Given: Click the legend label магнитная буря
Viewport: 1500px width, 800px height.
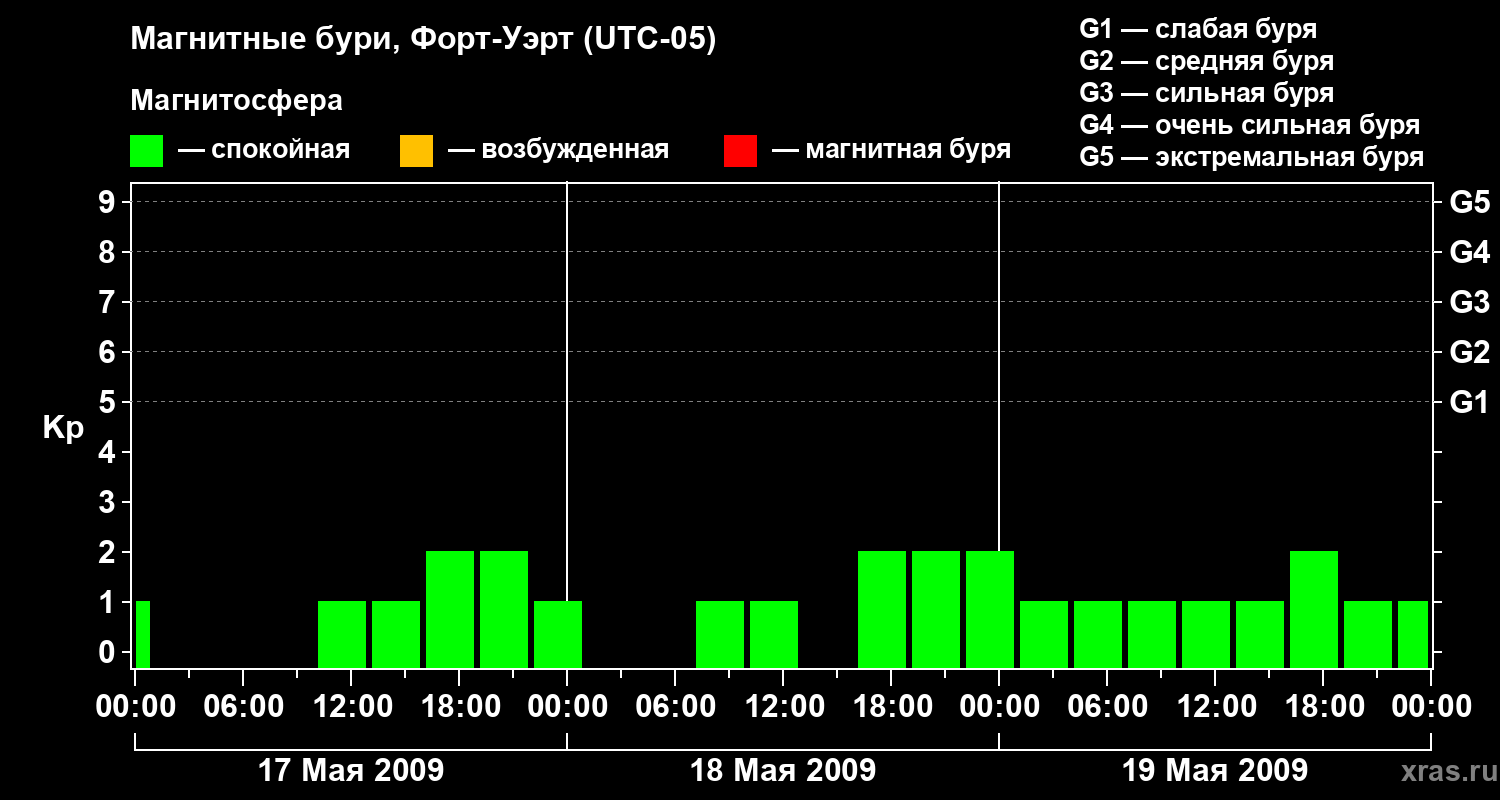Looking at the screenshot, I should pyautogui.click(x=908, y=151).
